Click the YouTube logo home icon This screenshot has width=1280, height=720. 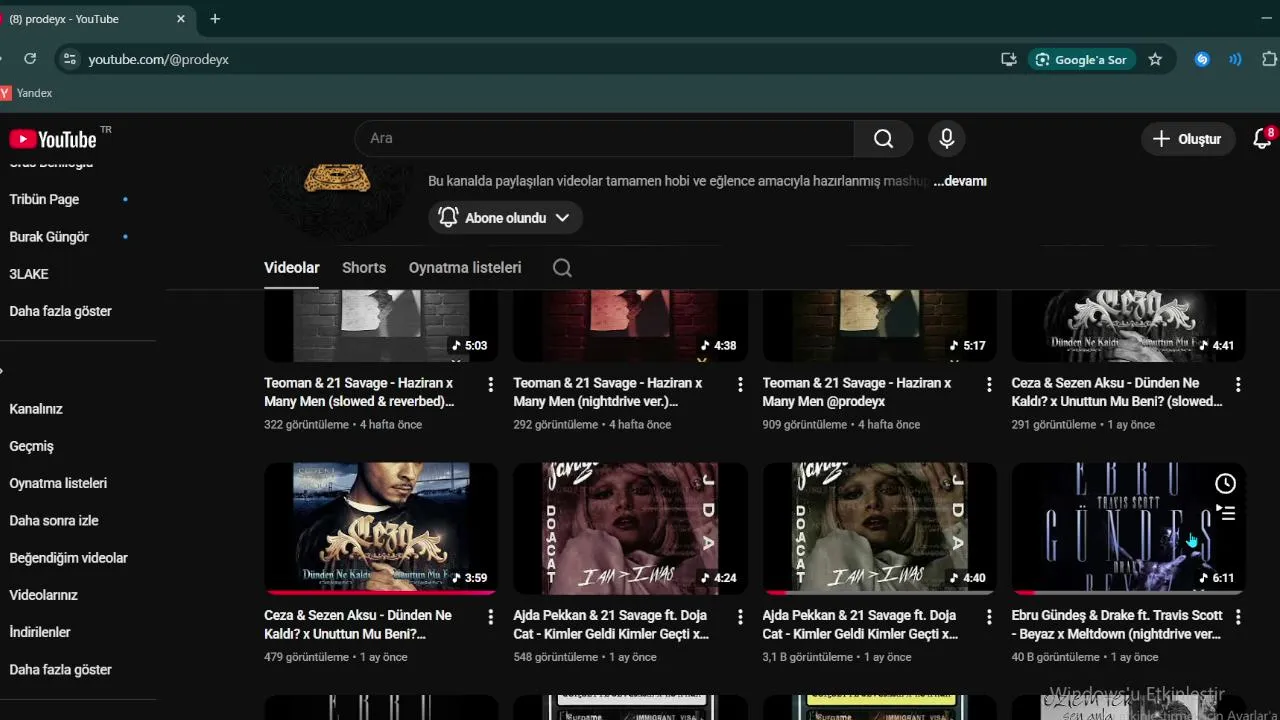(53, 139)
